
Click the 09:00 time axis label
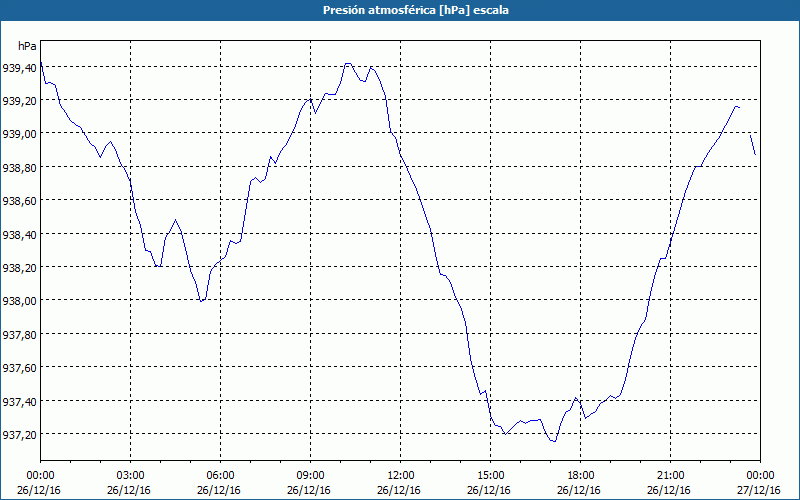311,476
